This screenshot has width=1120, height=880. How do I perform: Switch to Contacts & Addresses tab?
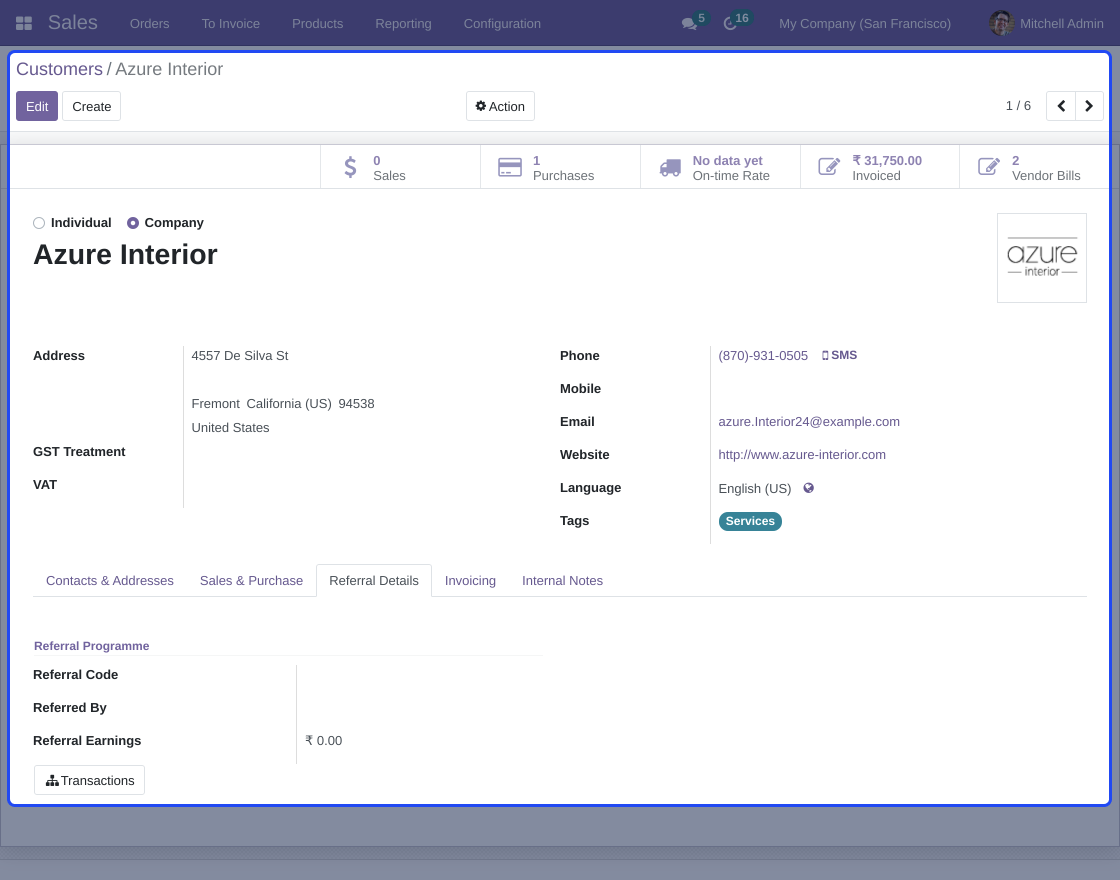pos(110,581)
